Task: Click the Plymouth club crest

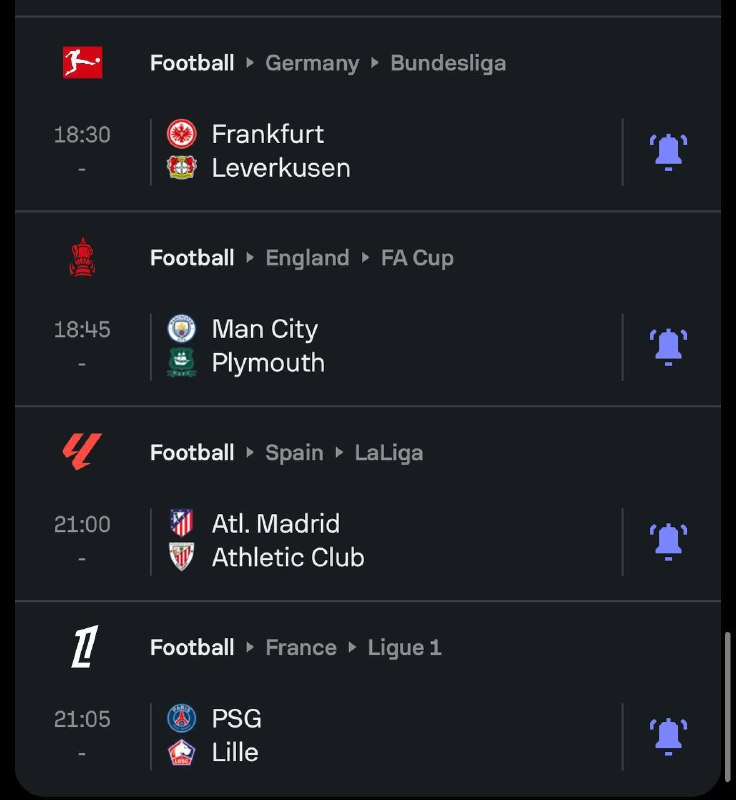Action: pyautogui.click(x=182, y=363)
